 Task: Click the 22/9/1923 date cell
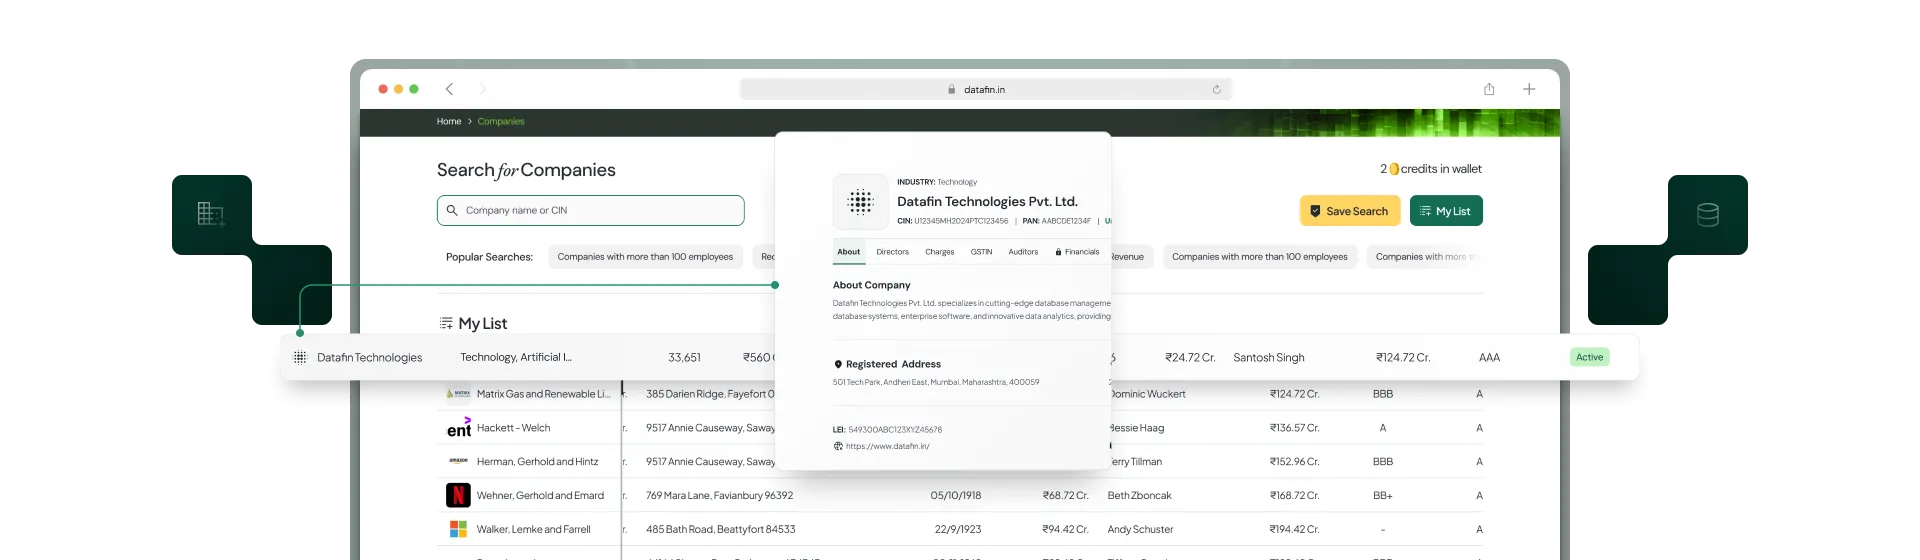click(958, 530)
